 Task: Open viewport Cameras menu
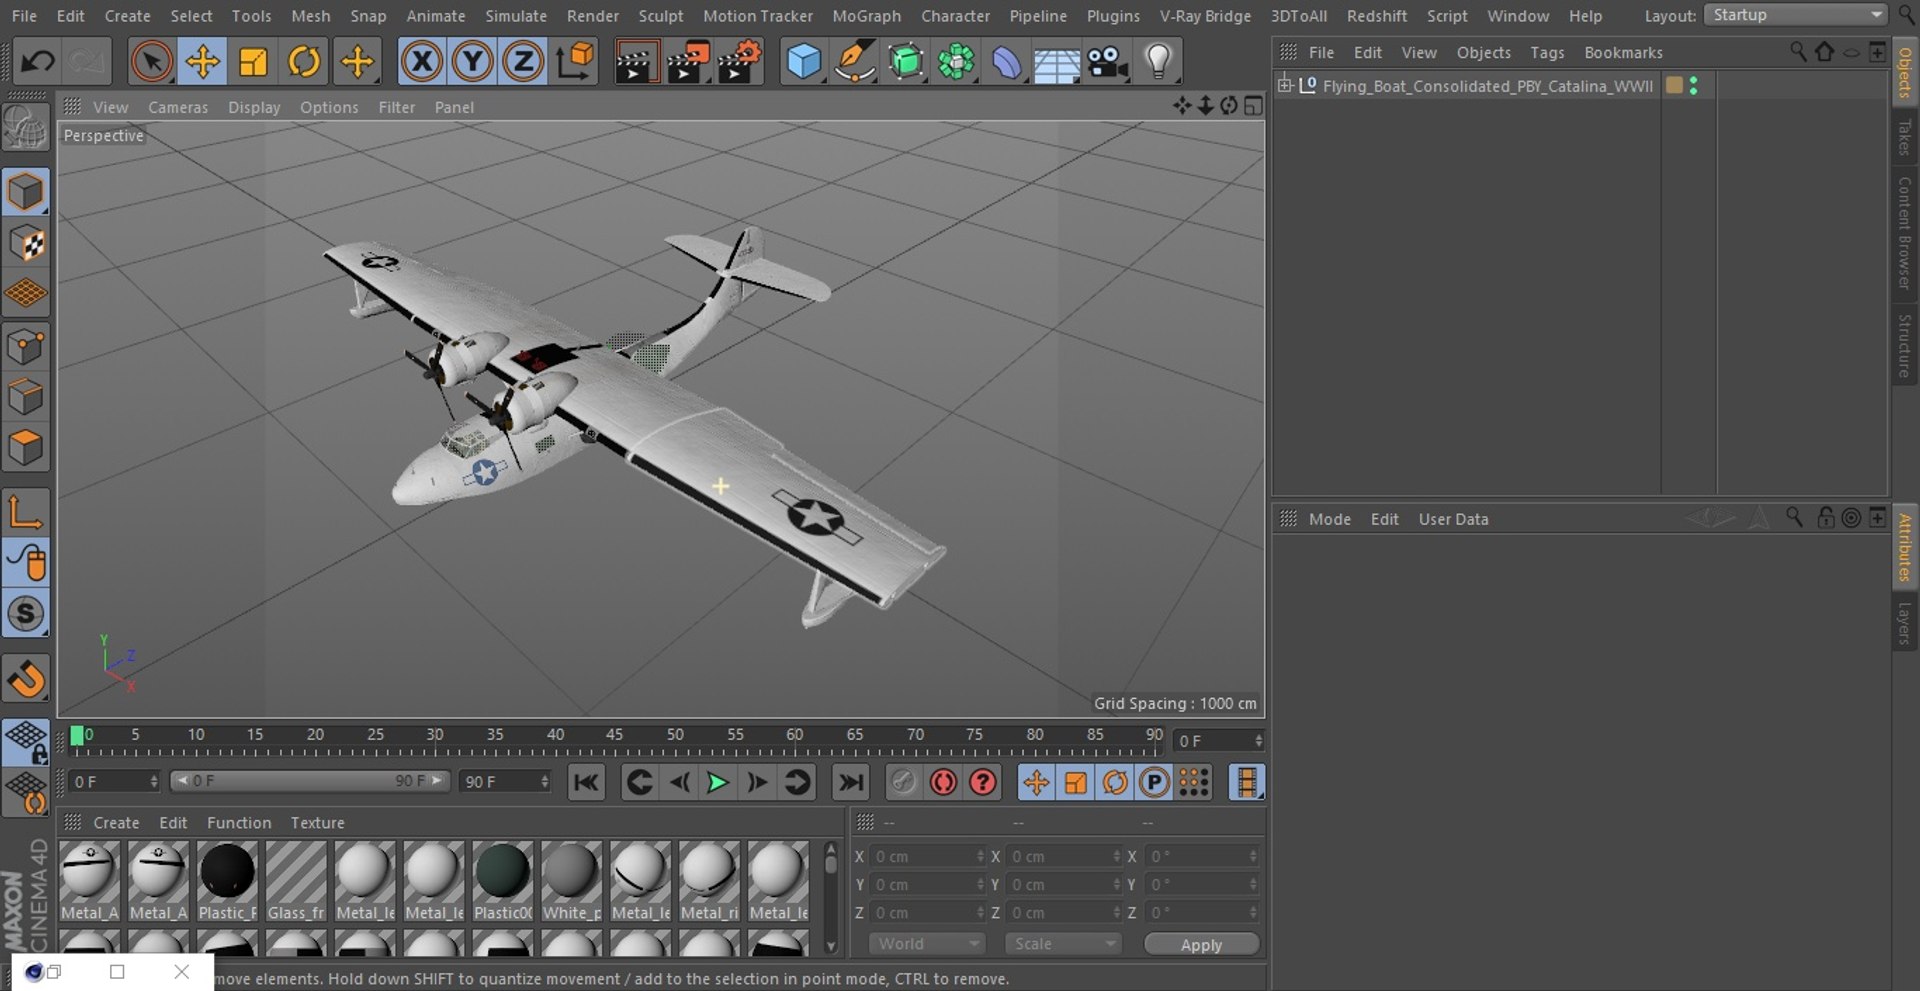178,107
